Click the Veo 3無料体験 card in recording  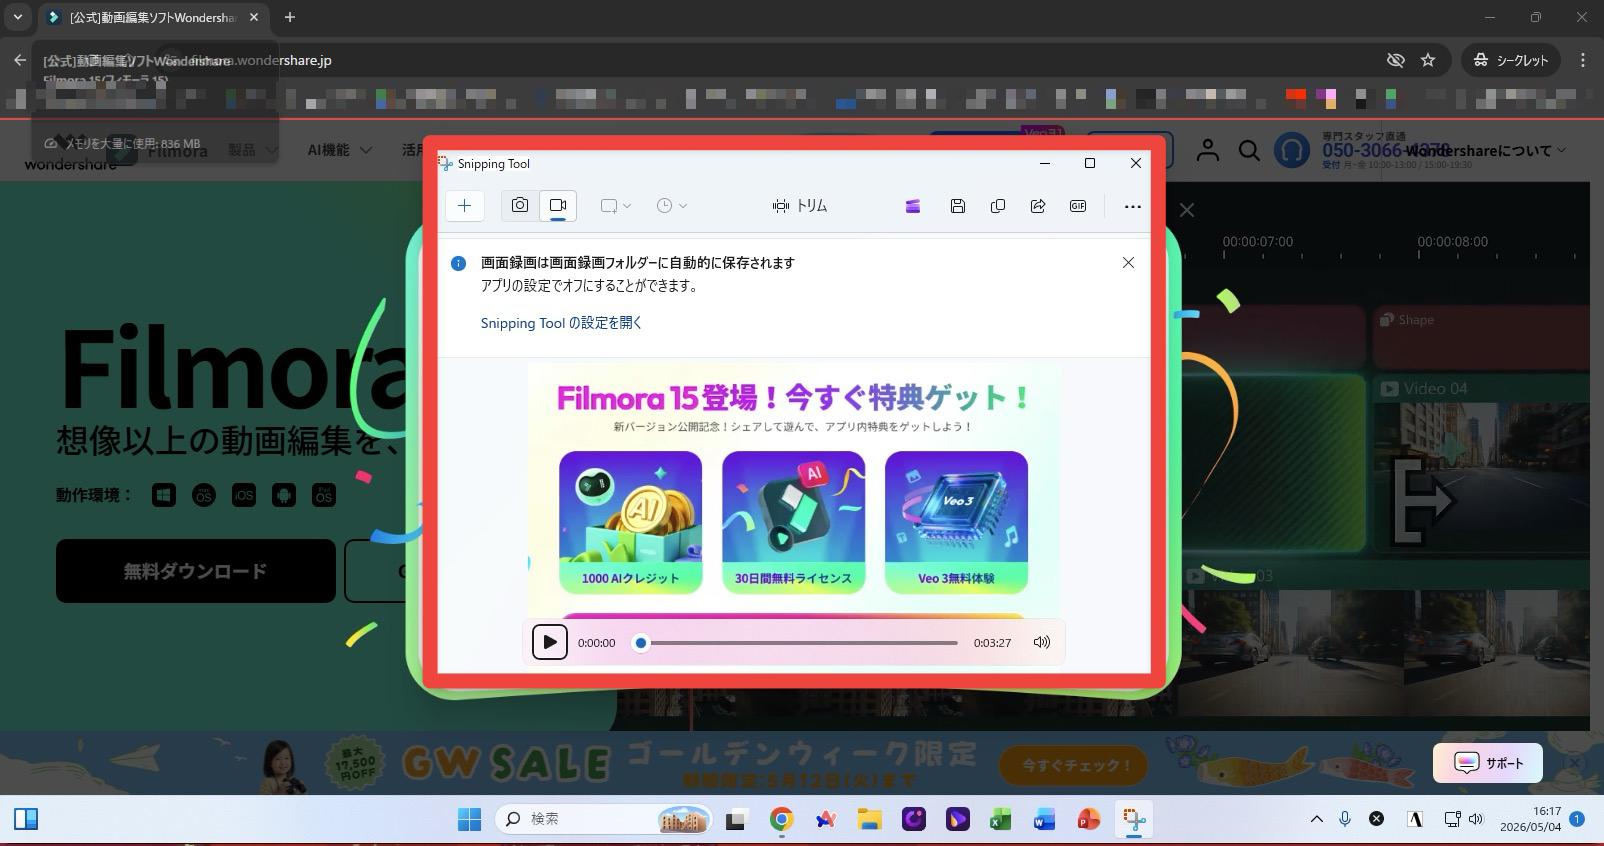(956, 521)
